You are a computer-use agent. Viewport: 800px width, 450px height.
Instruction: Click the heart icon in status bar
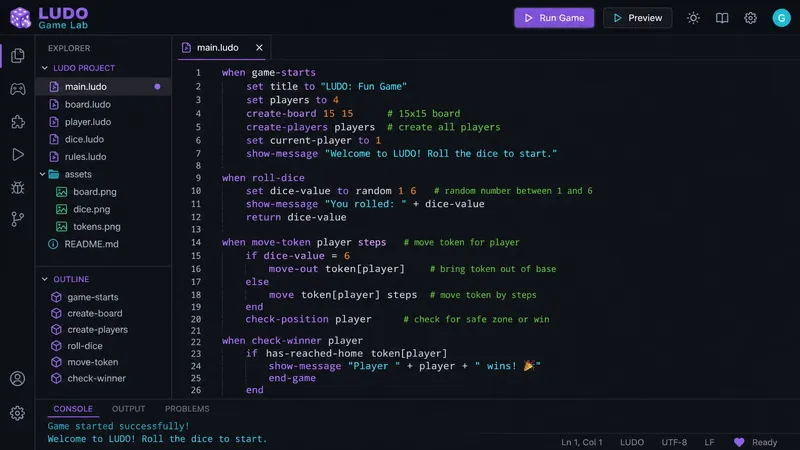tap(739, 442)
